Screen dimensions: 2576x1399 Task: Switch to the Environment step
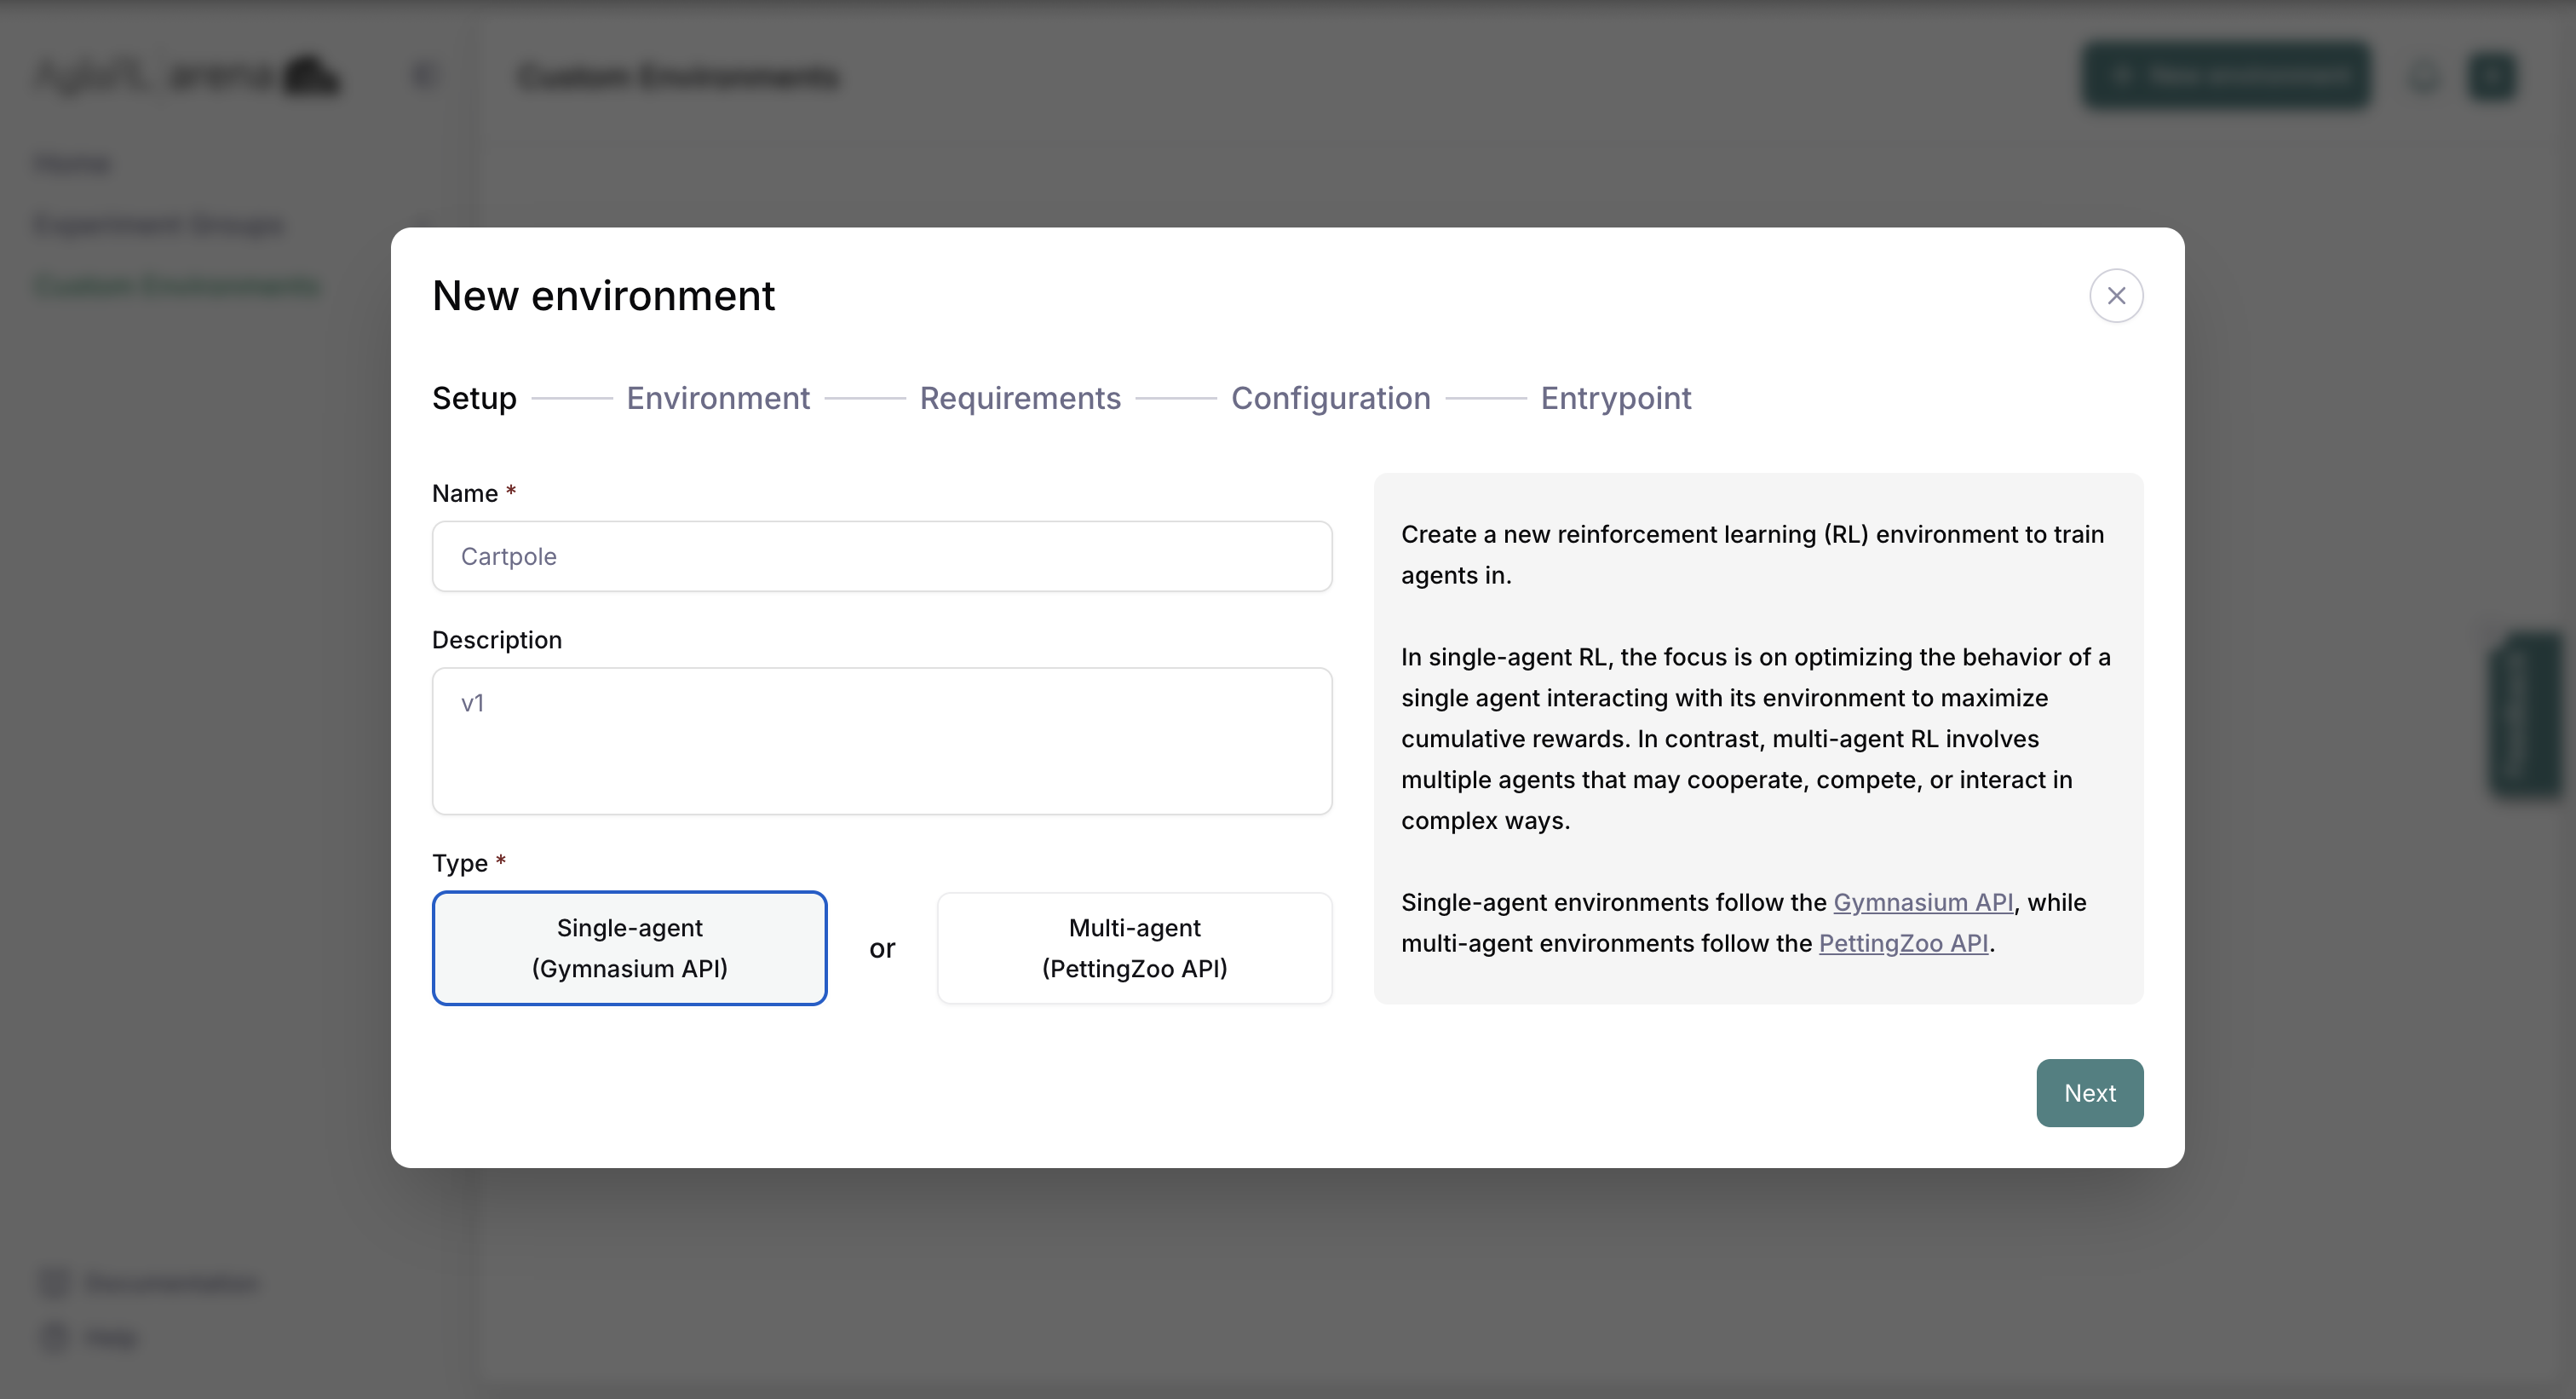point(717,397)
